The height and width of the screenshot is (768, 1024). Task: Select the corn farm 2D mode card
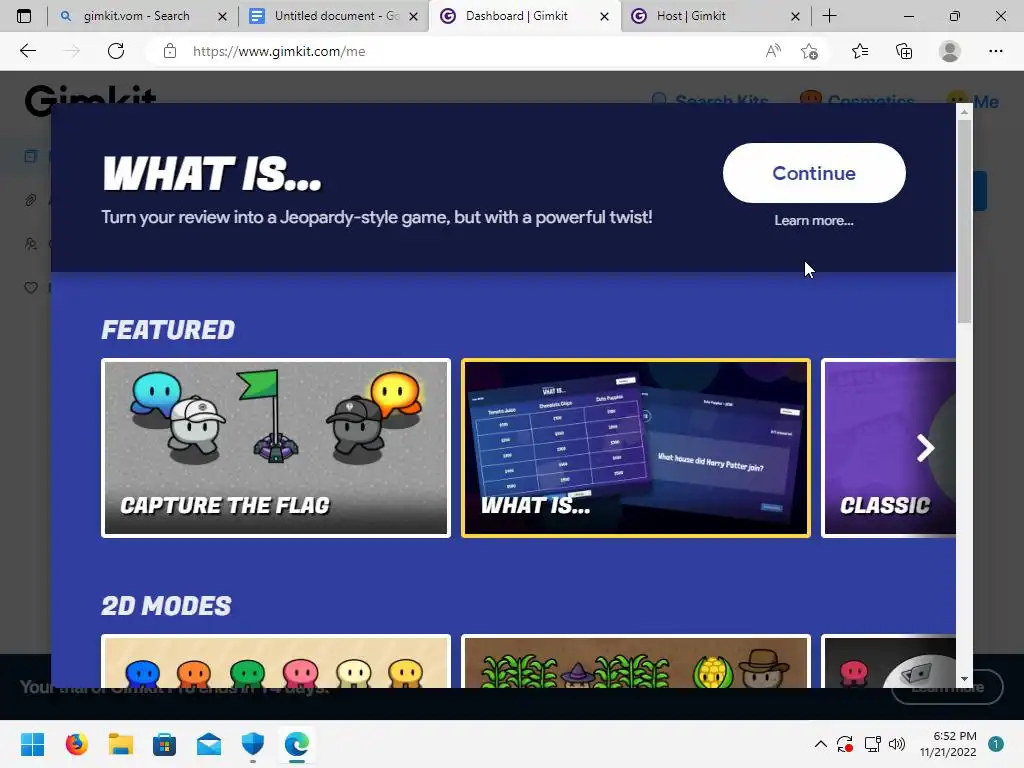(635, 661)
